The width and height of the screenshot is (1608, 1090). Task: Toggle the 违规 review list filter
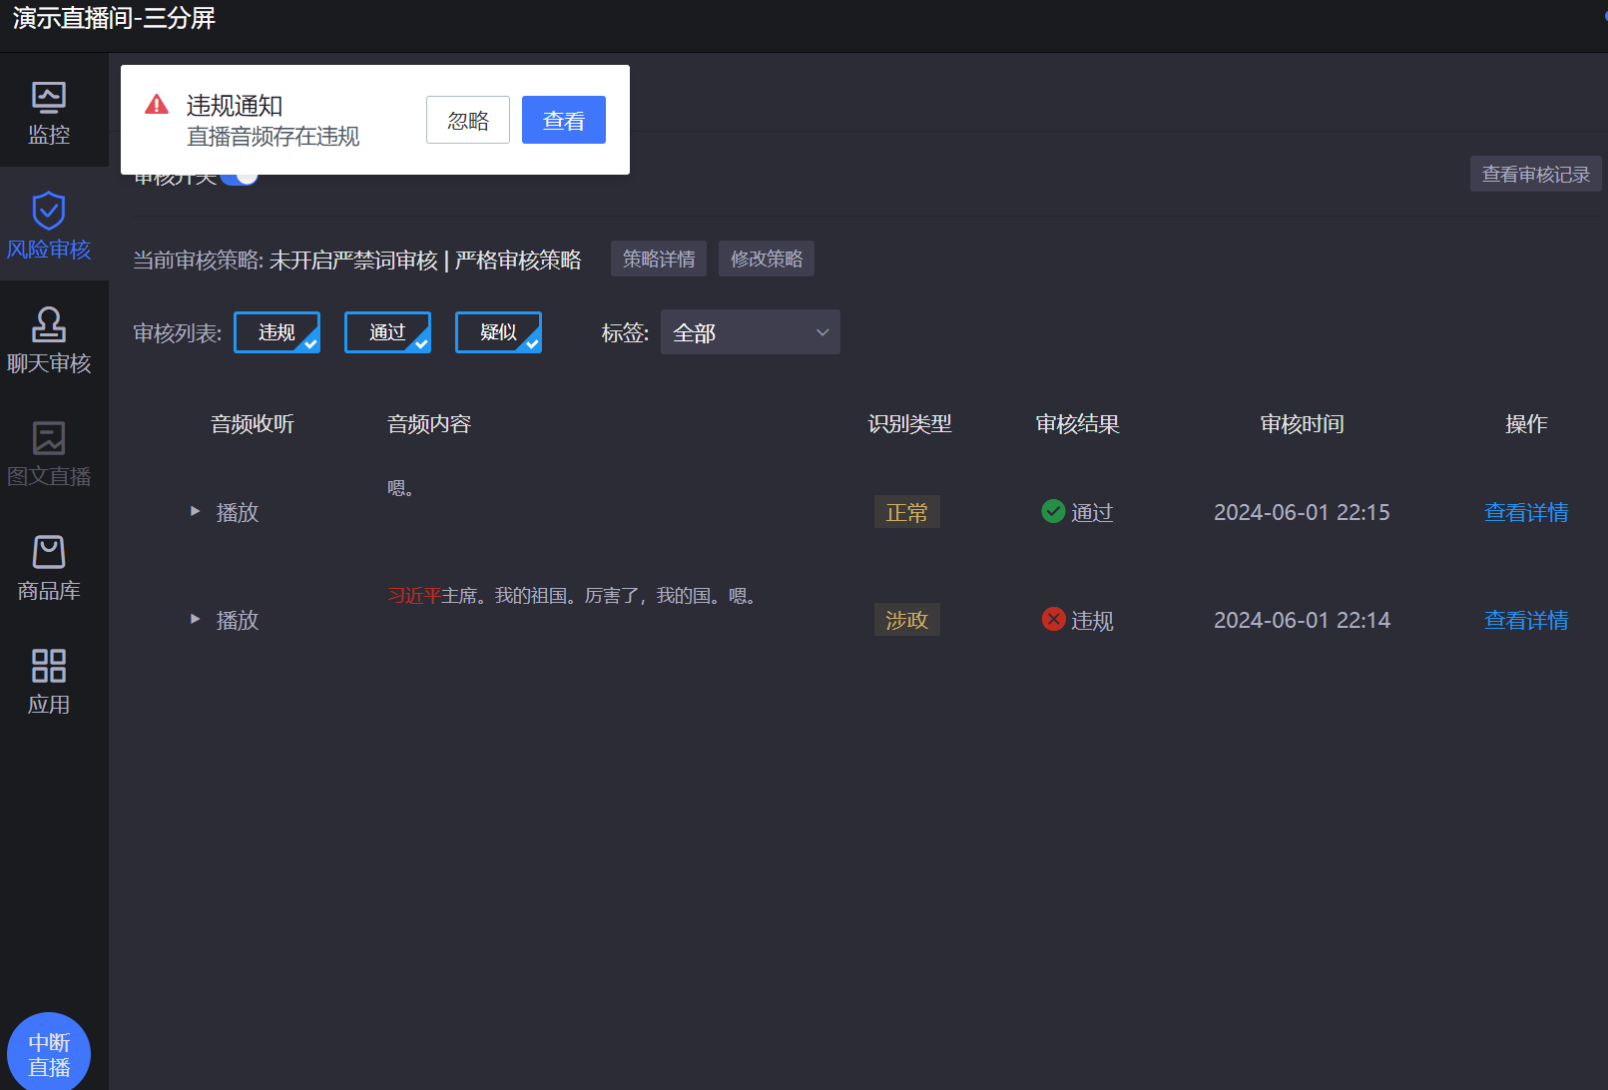click(x=277, y=332)
